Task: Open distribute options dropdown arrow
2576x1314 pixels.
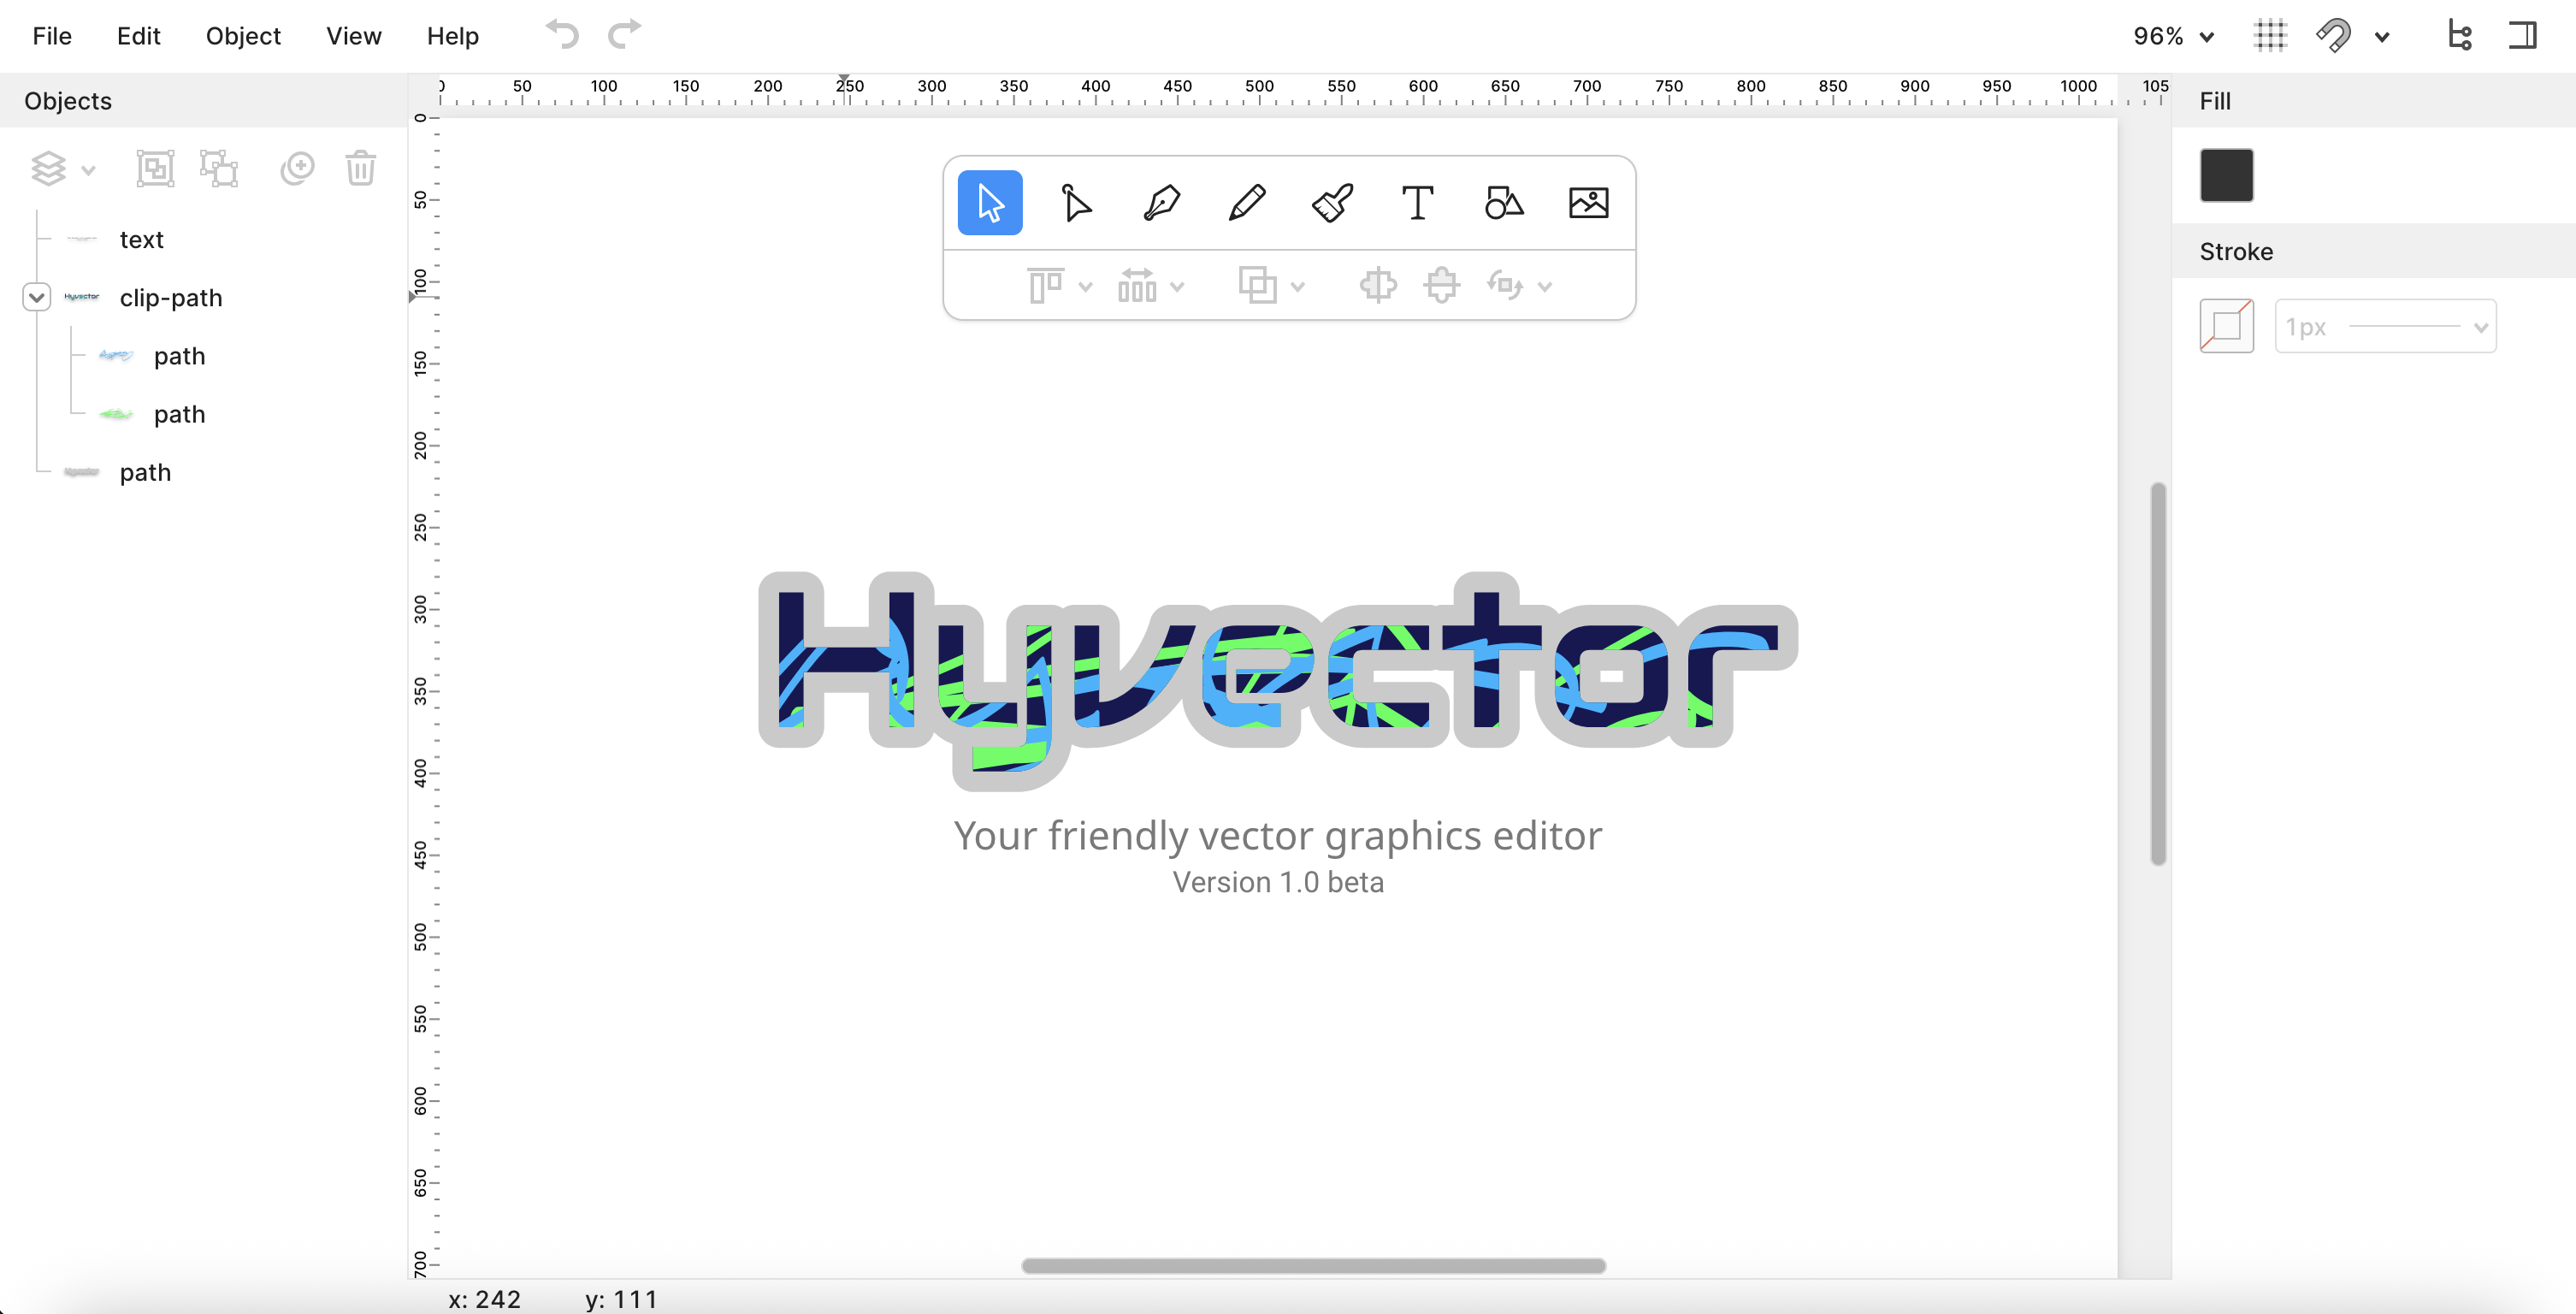Action: click(1177, 288)
